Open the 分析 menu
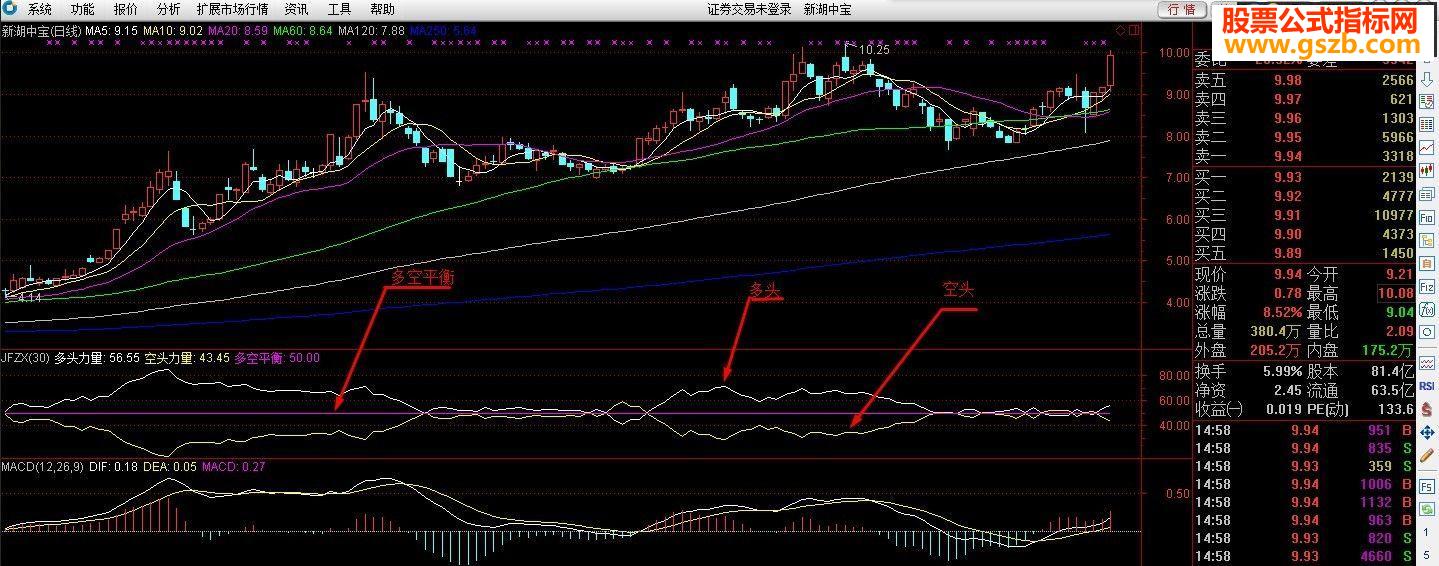The image size is (1439, 566). pos(168,9)
